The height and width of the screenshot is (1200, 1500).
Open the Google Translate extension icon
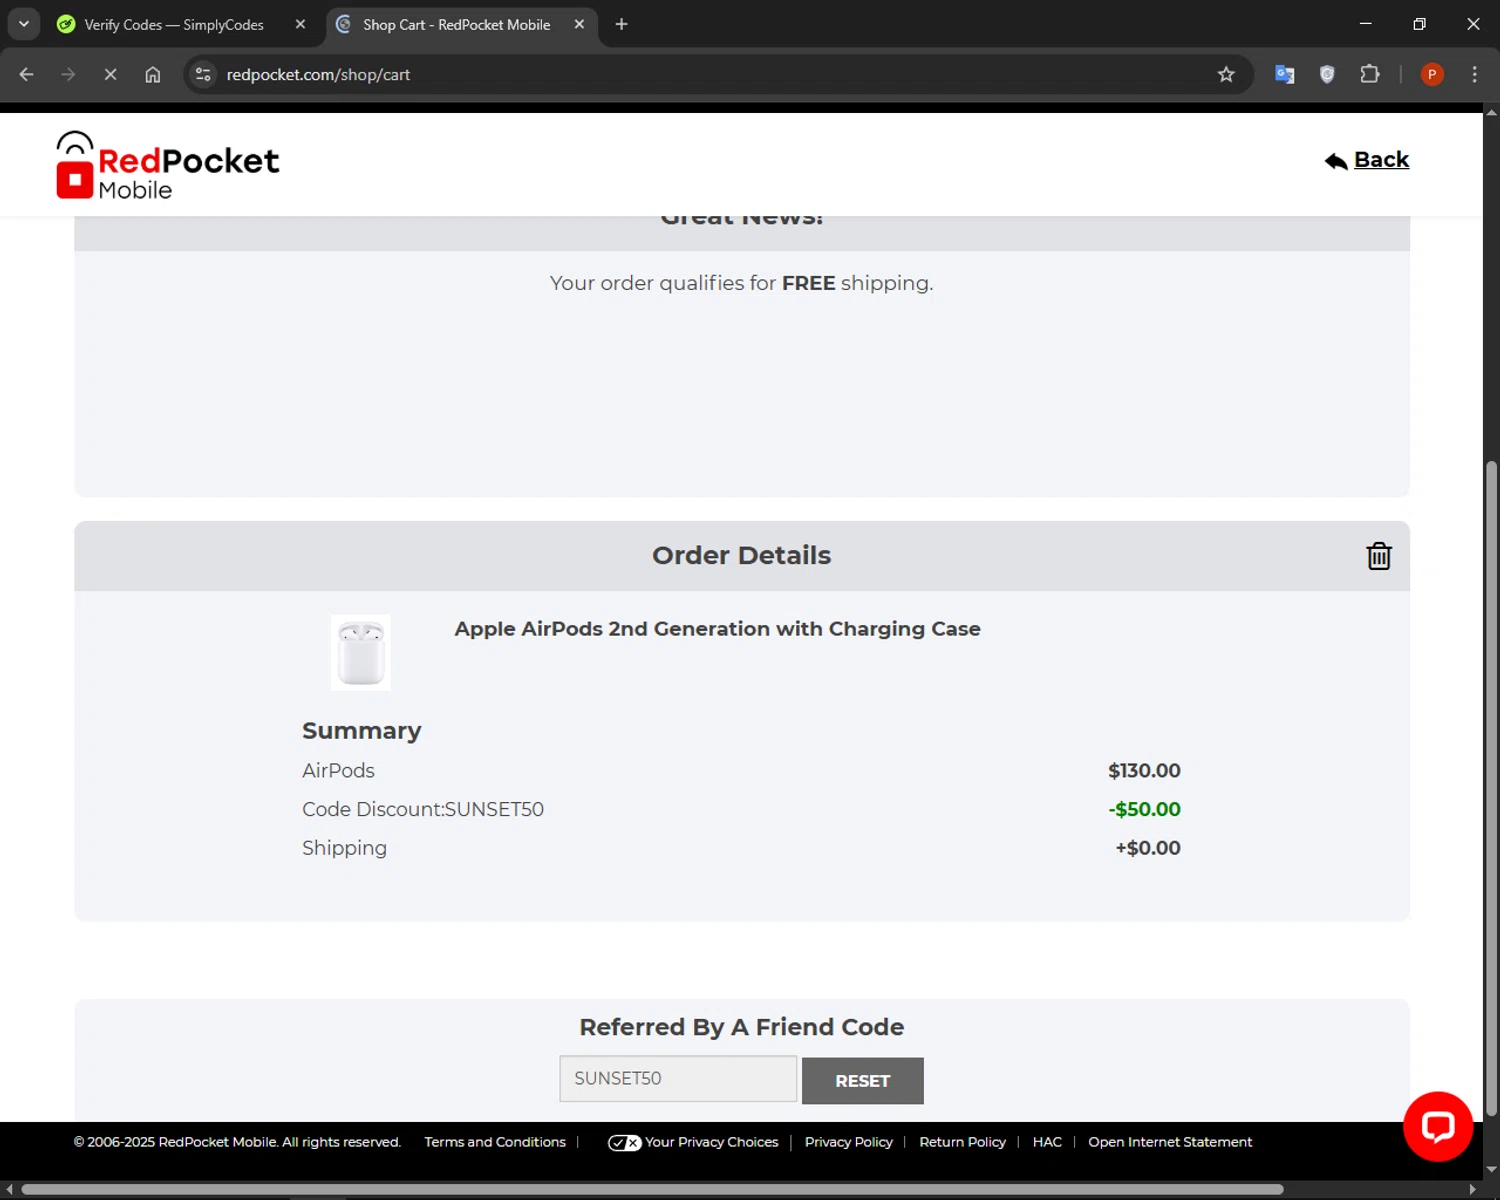(x=1285, y=74)
